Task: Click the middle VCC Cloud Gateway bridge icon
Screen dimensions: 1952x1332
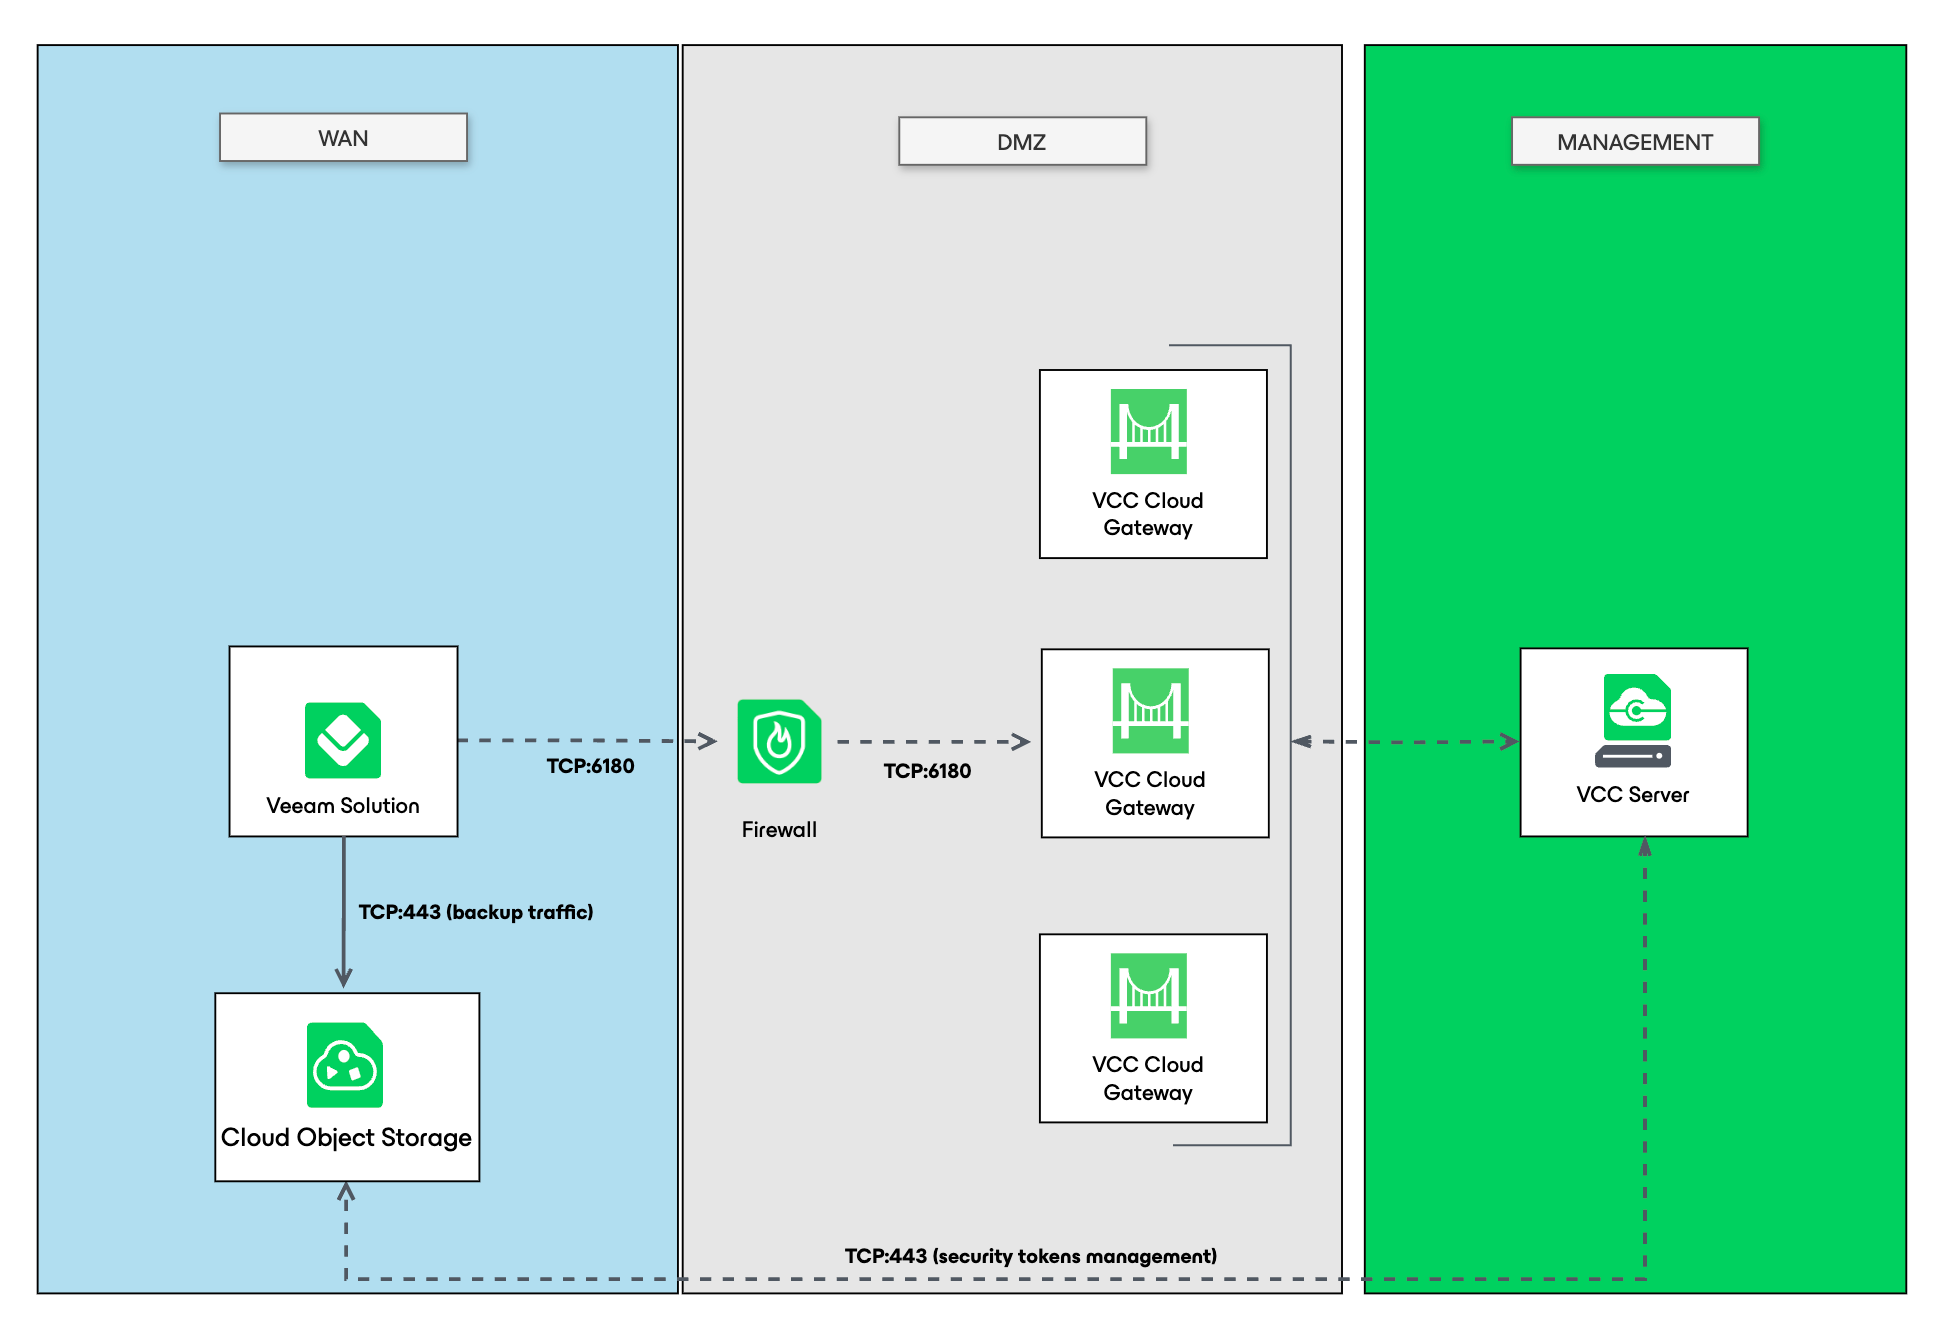Action: [x=1150, y=710]
